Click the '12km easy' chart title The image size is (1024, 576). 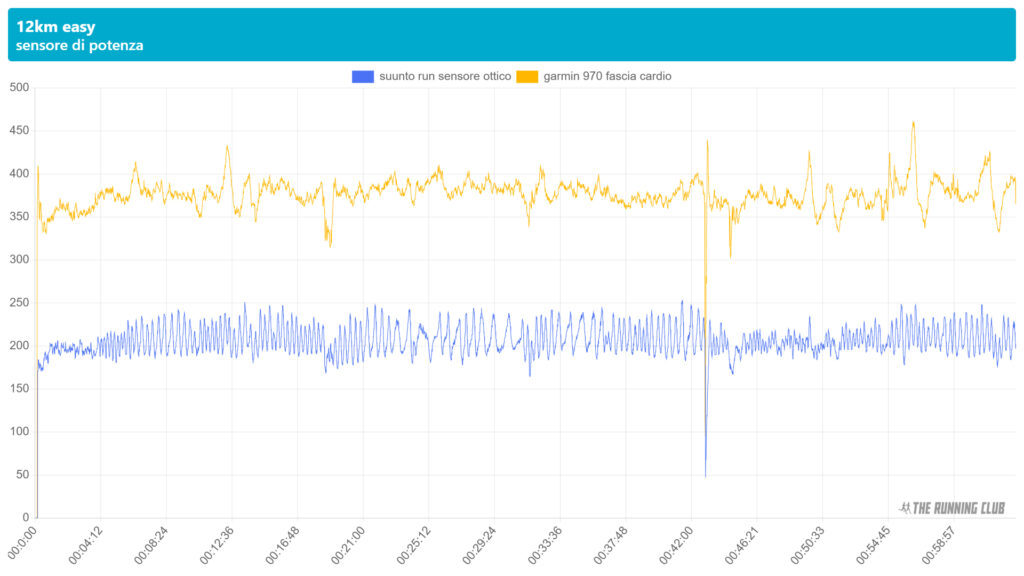click(56, 27)
